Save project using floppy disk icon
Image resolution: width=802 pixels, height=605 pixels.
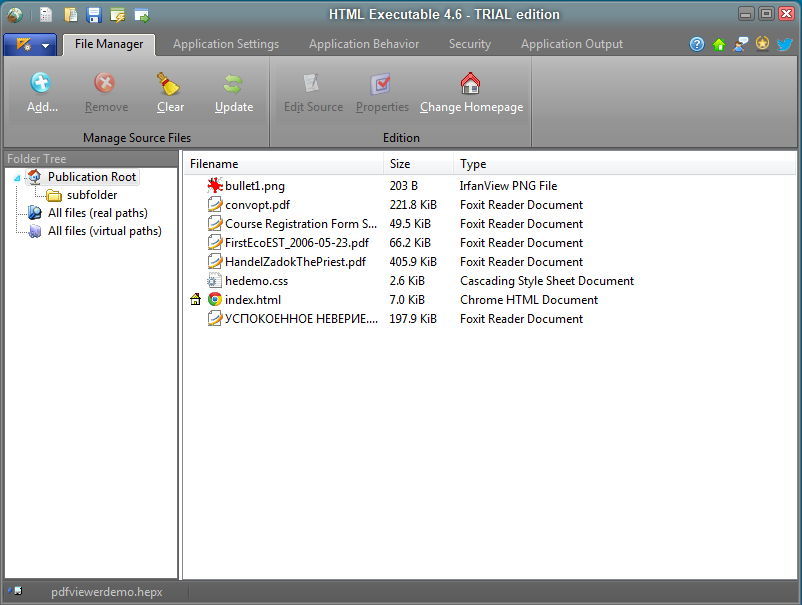click(94, 15)
